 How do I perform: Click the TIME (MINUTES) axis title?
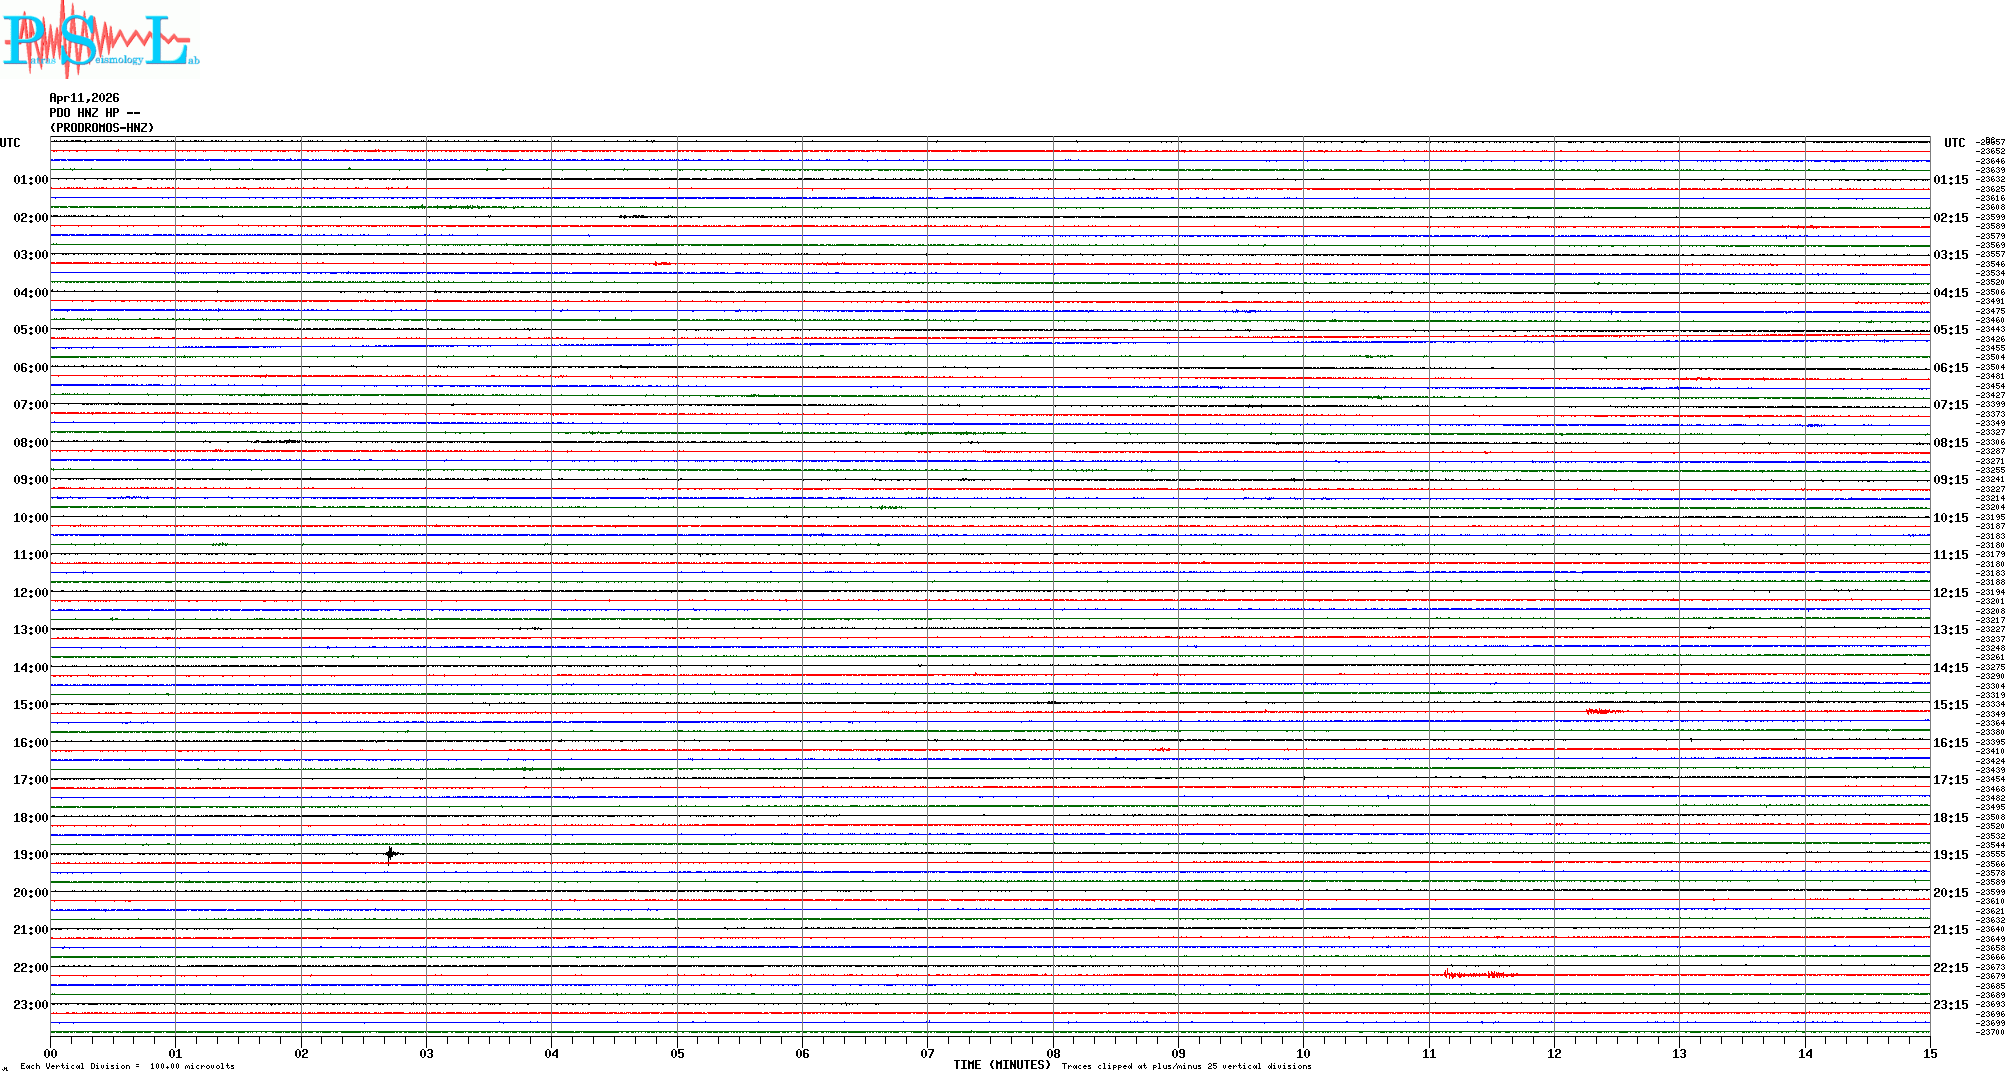1001,1065
